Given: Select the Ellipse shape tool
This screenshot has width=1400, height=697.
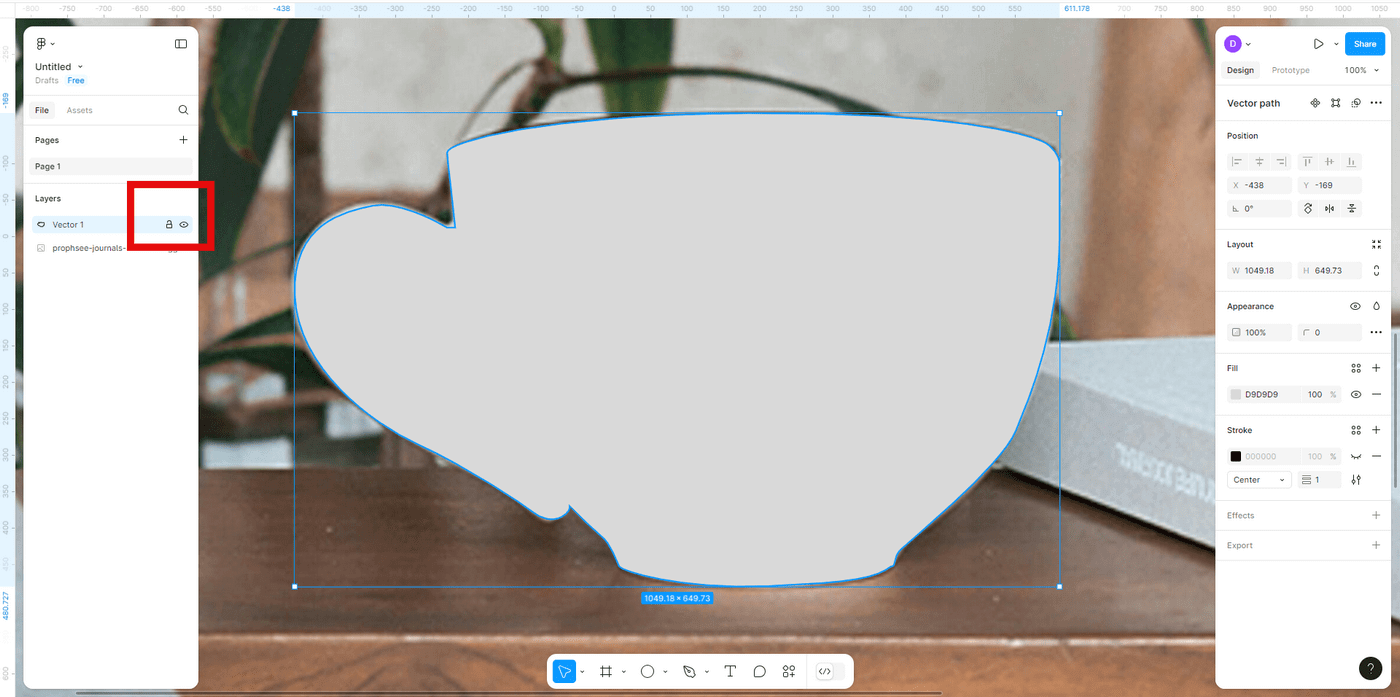Looking at the screenshot, I should [x=647, y=671].
